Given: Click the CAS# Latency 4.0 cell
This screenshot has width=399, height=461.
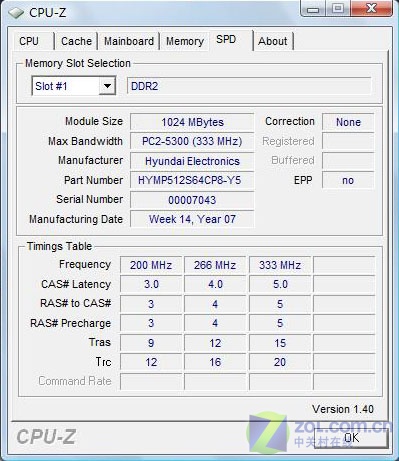Looking at the screenshot, I should [215, 284].
